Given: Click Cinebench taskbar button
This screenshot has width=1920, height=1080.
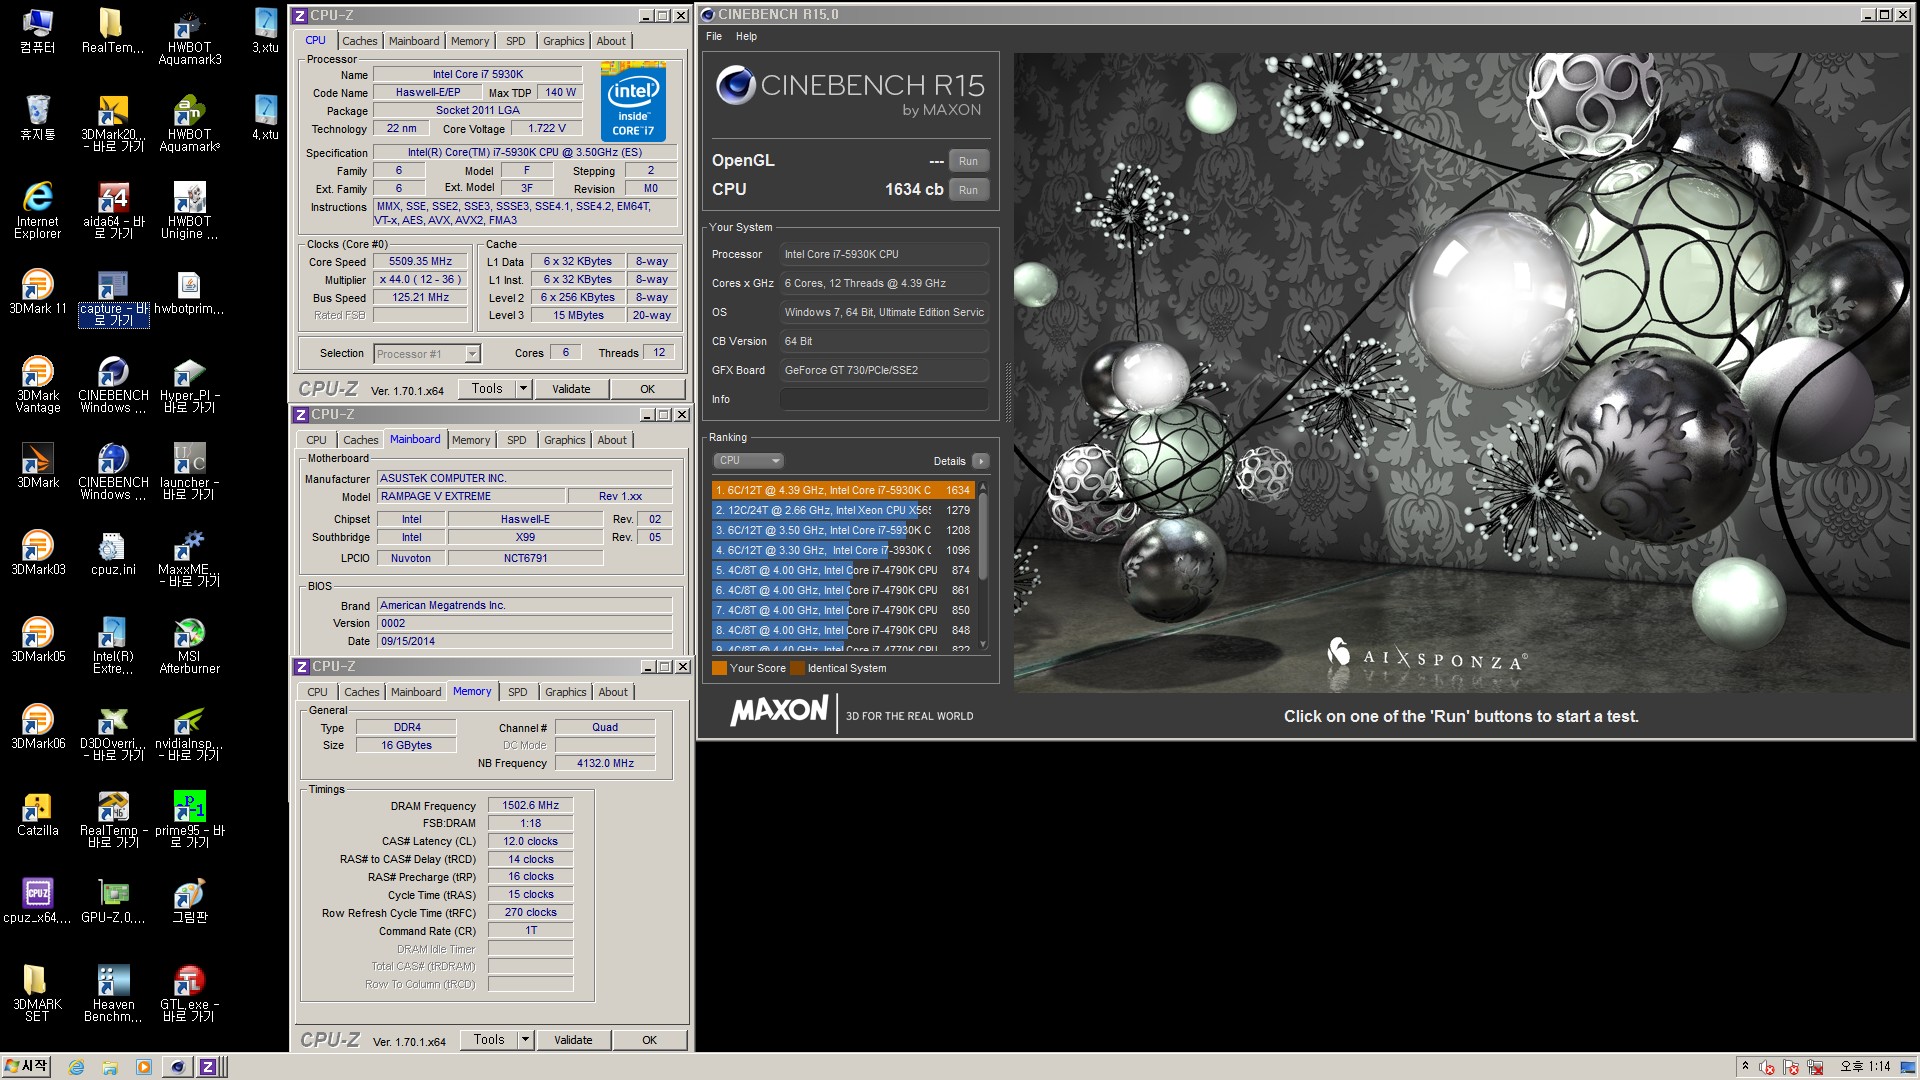Looking at the screenshot, I should (x=177, y=1067).
